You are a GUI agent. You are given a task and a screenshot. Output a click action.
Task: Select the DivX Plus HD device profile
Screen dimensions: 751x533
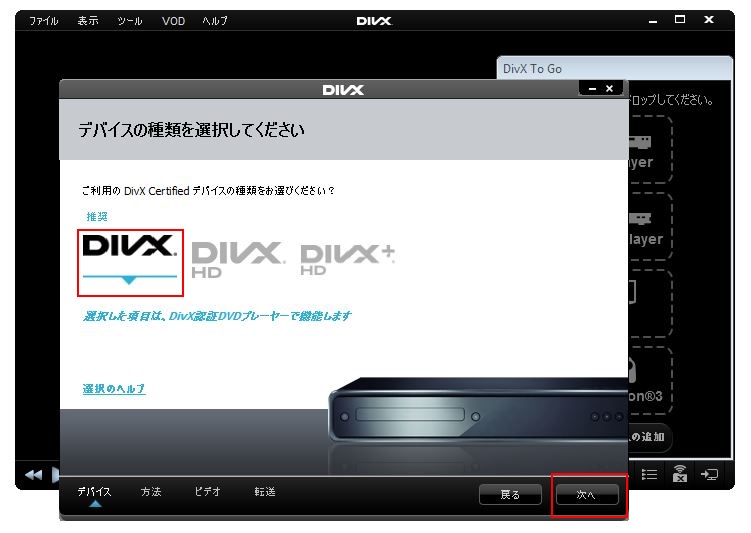tap(347, 260)
